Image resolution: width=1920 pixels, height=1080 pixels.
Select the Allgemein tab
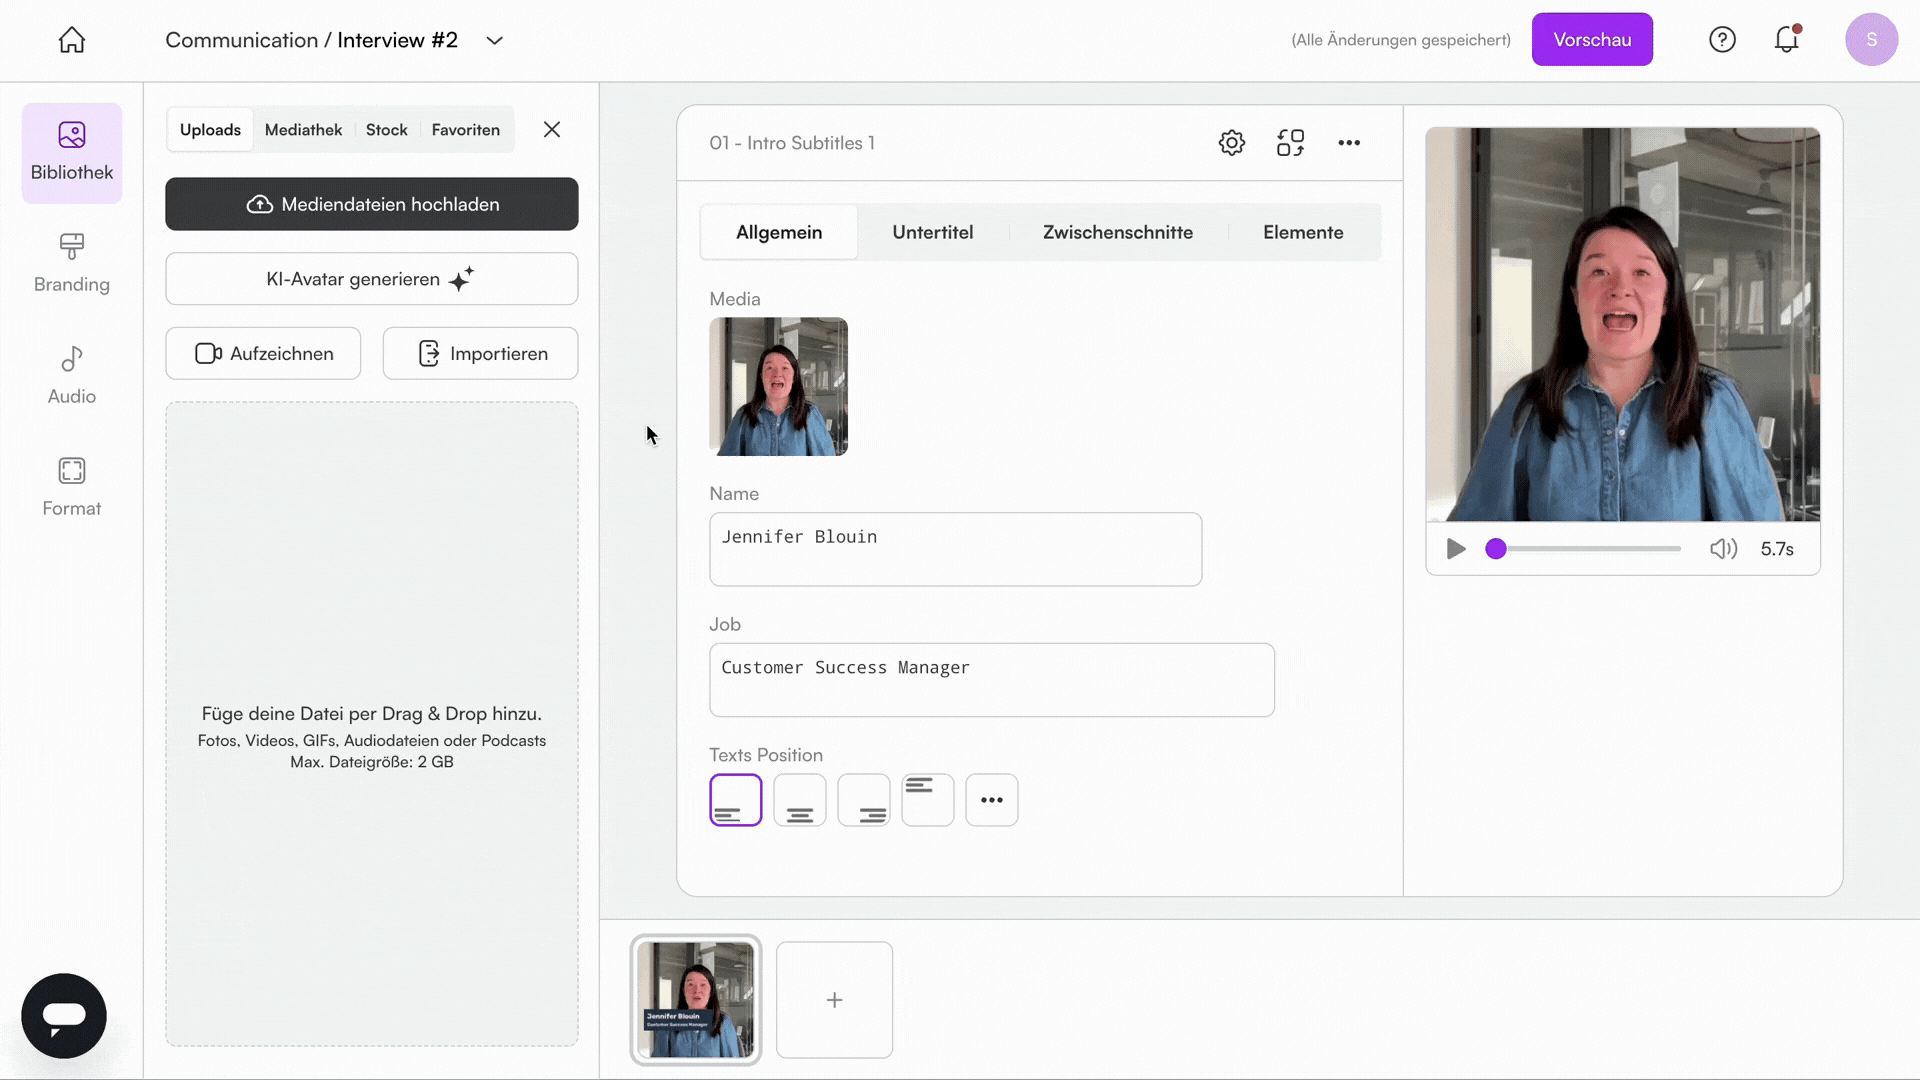[x=779, y=232]
